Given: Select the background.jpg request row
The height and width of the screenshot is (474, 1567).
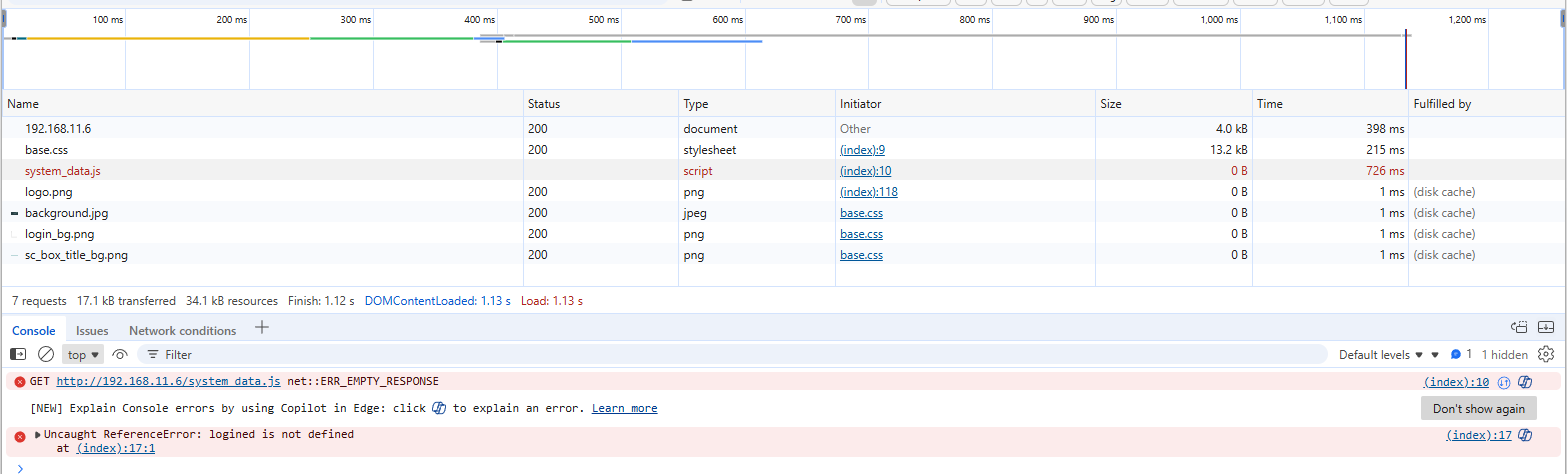Looking at the screenshot, I should coord(783,213).
